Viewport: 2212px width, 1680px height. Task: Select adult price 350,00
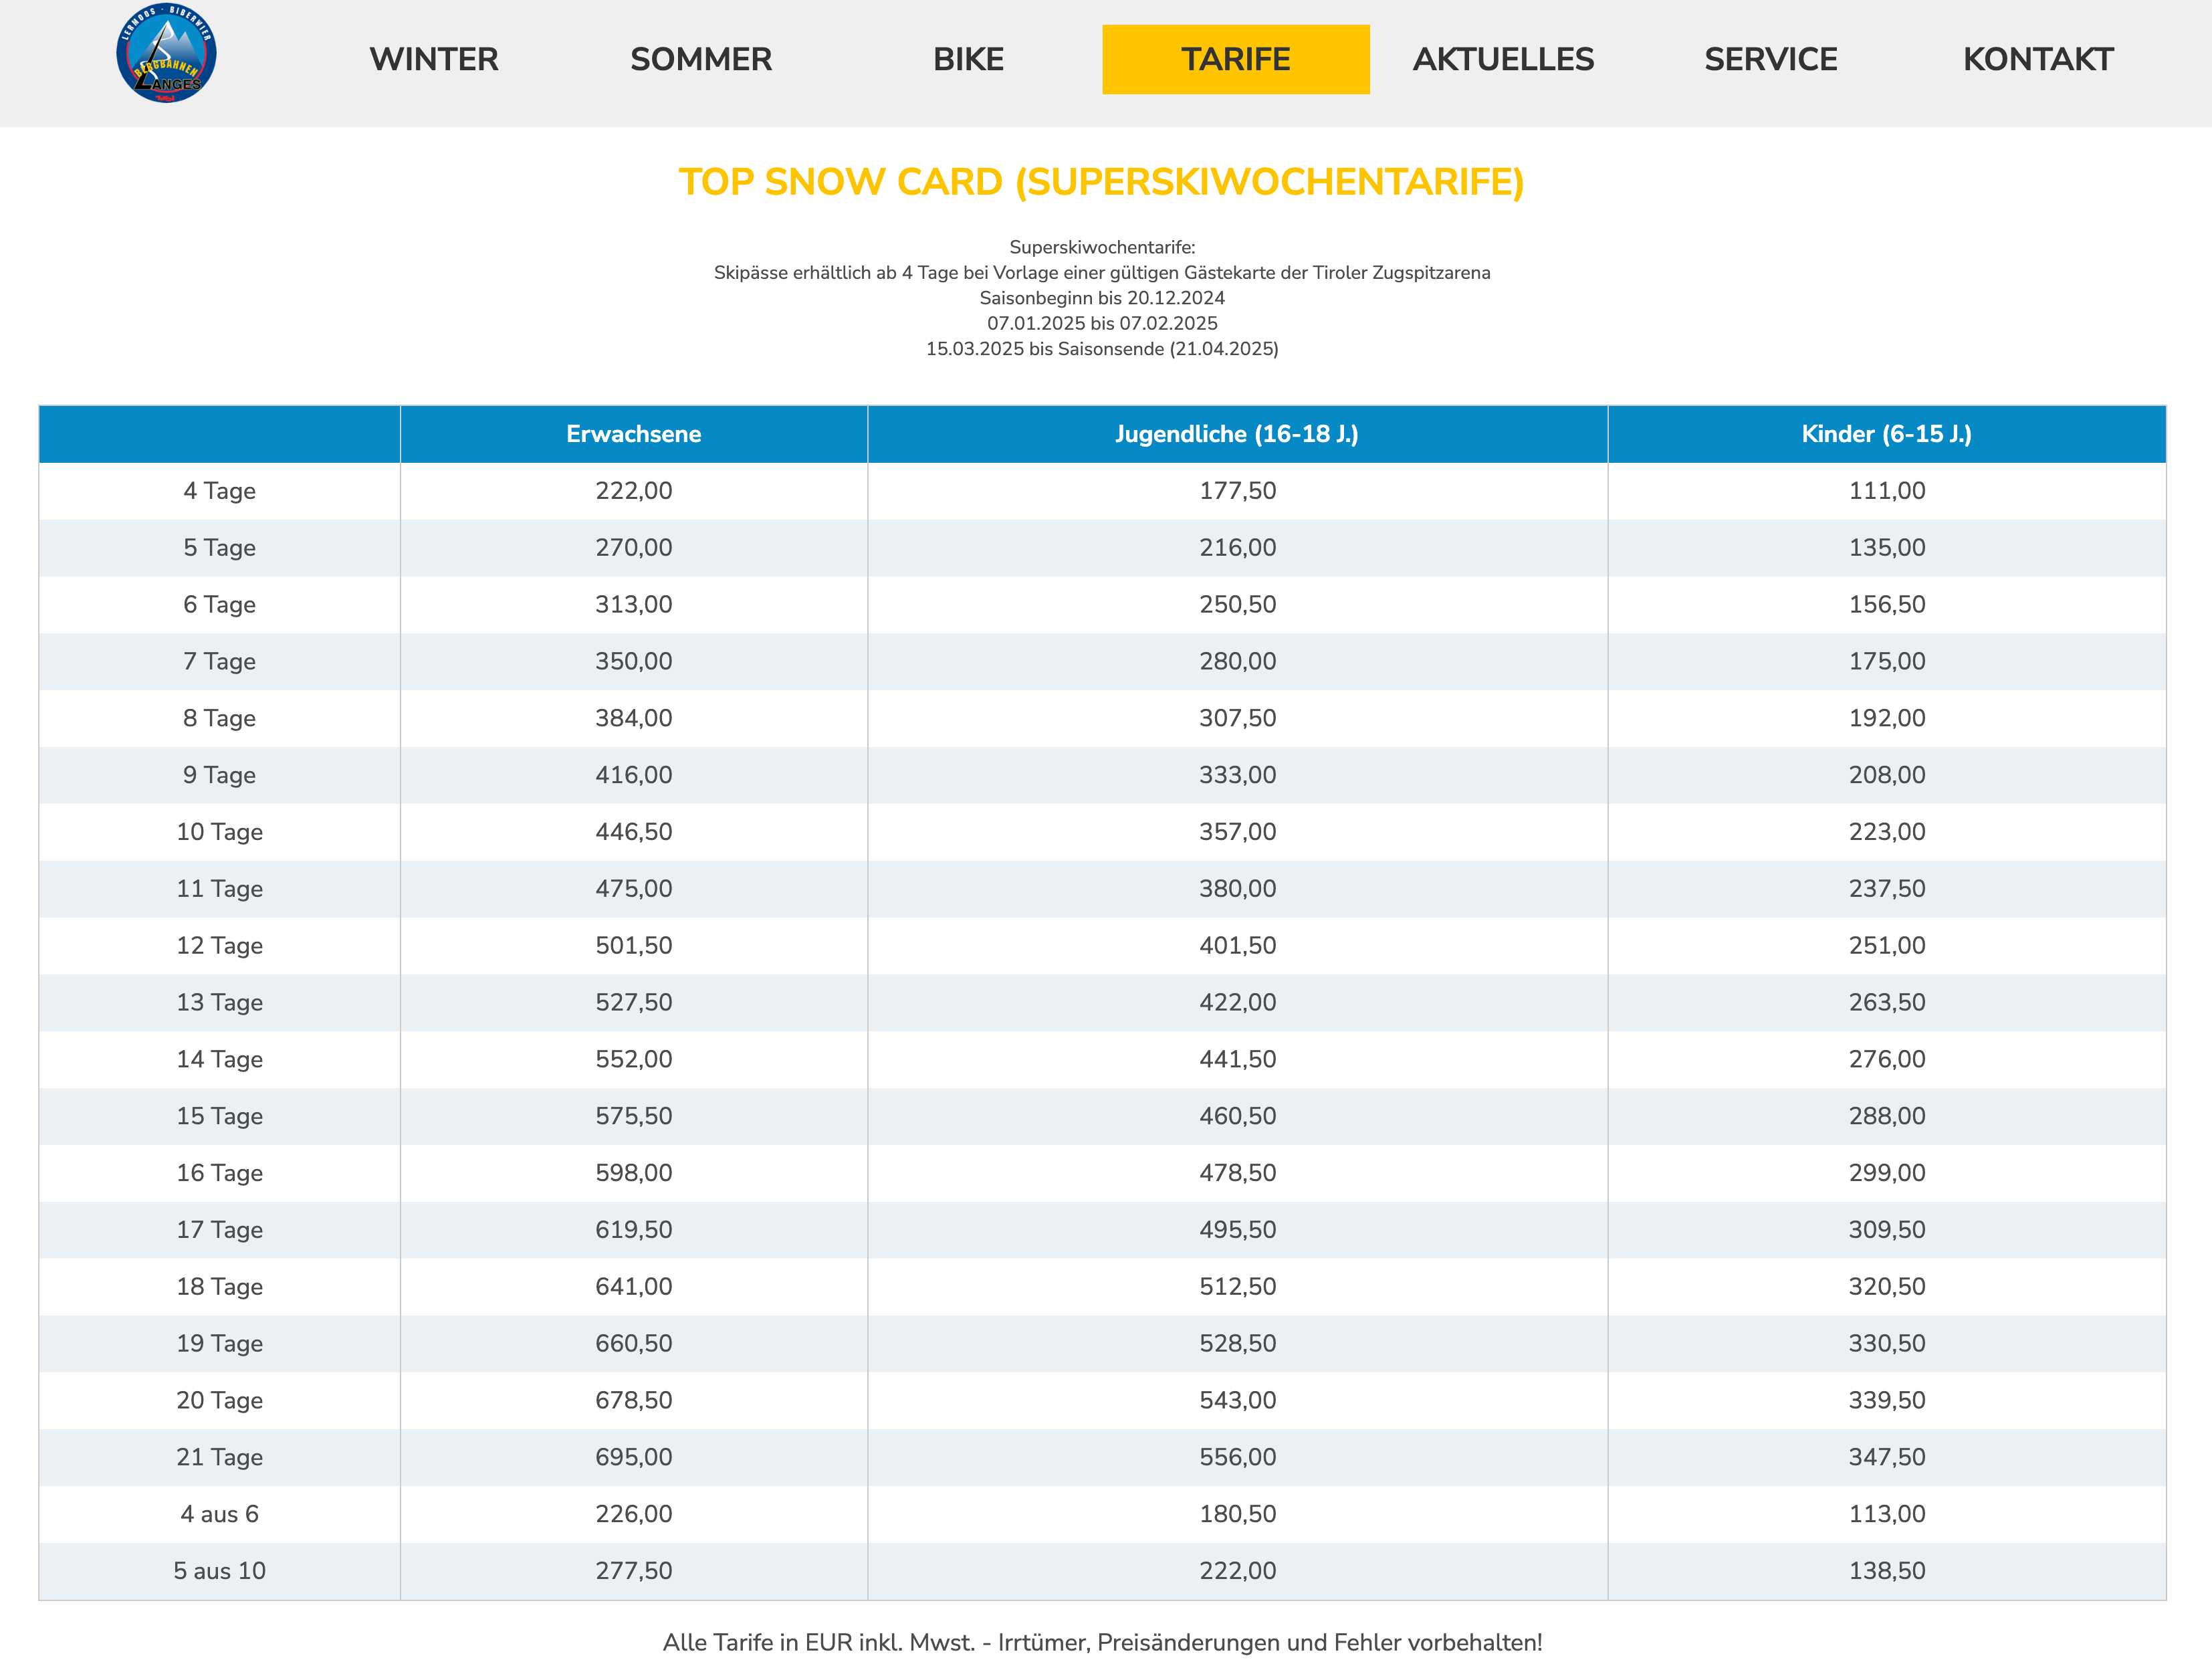(x=634, y=662)
